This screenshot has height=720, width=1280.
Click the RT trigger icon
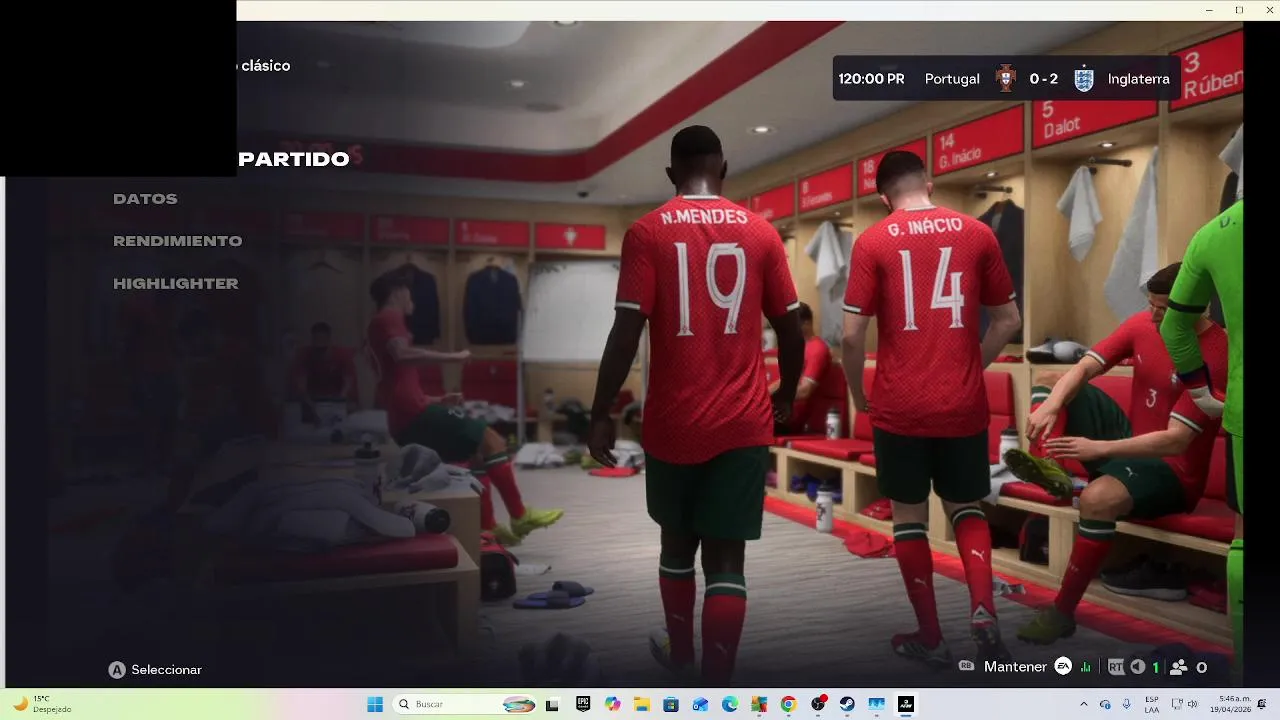[x=1116, y=667]
